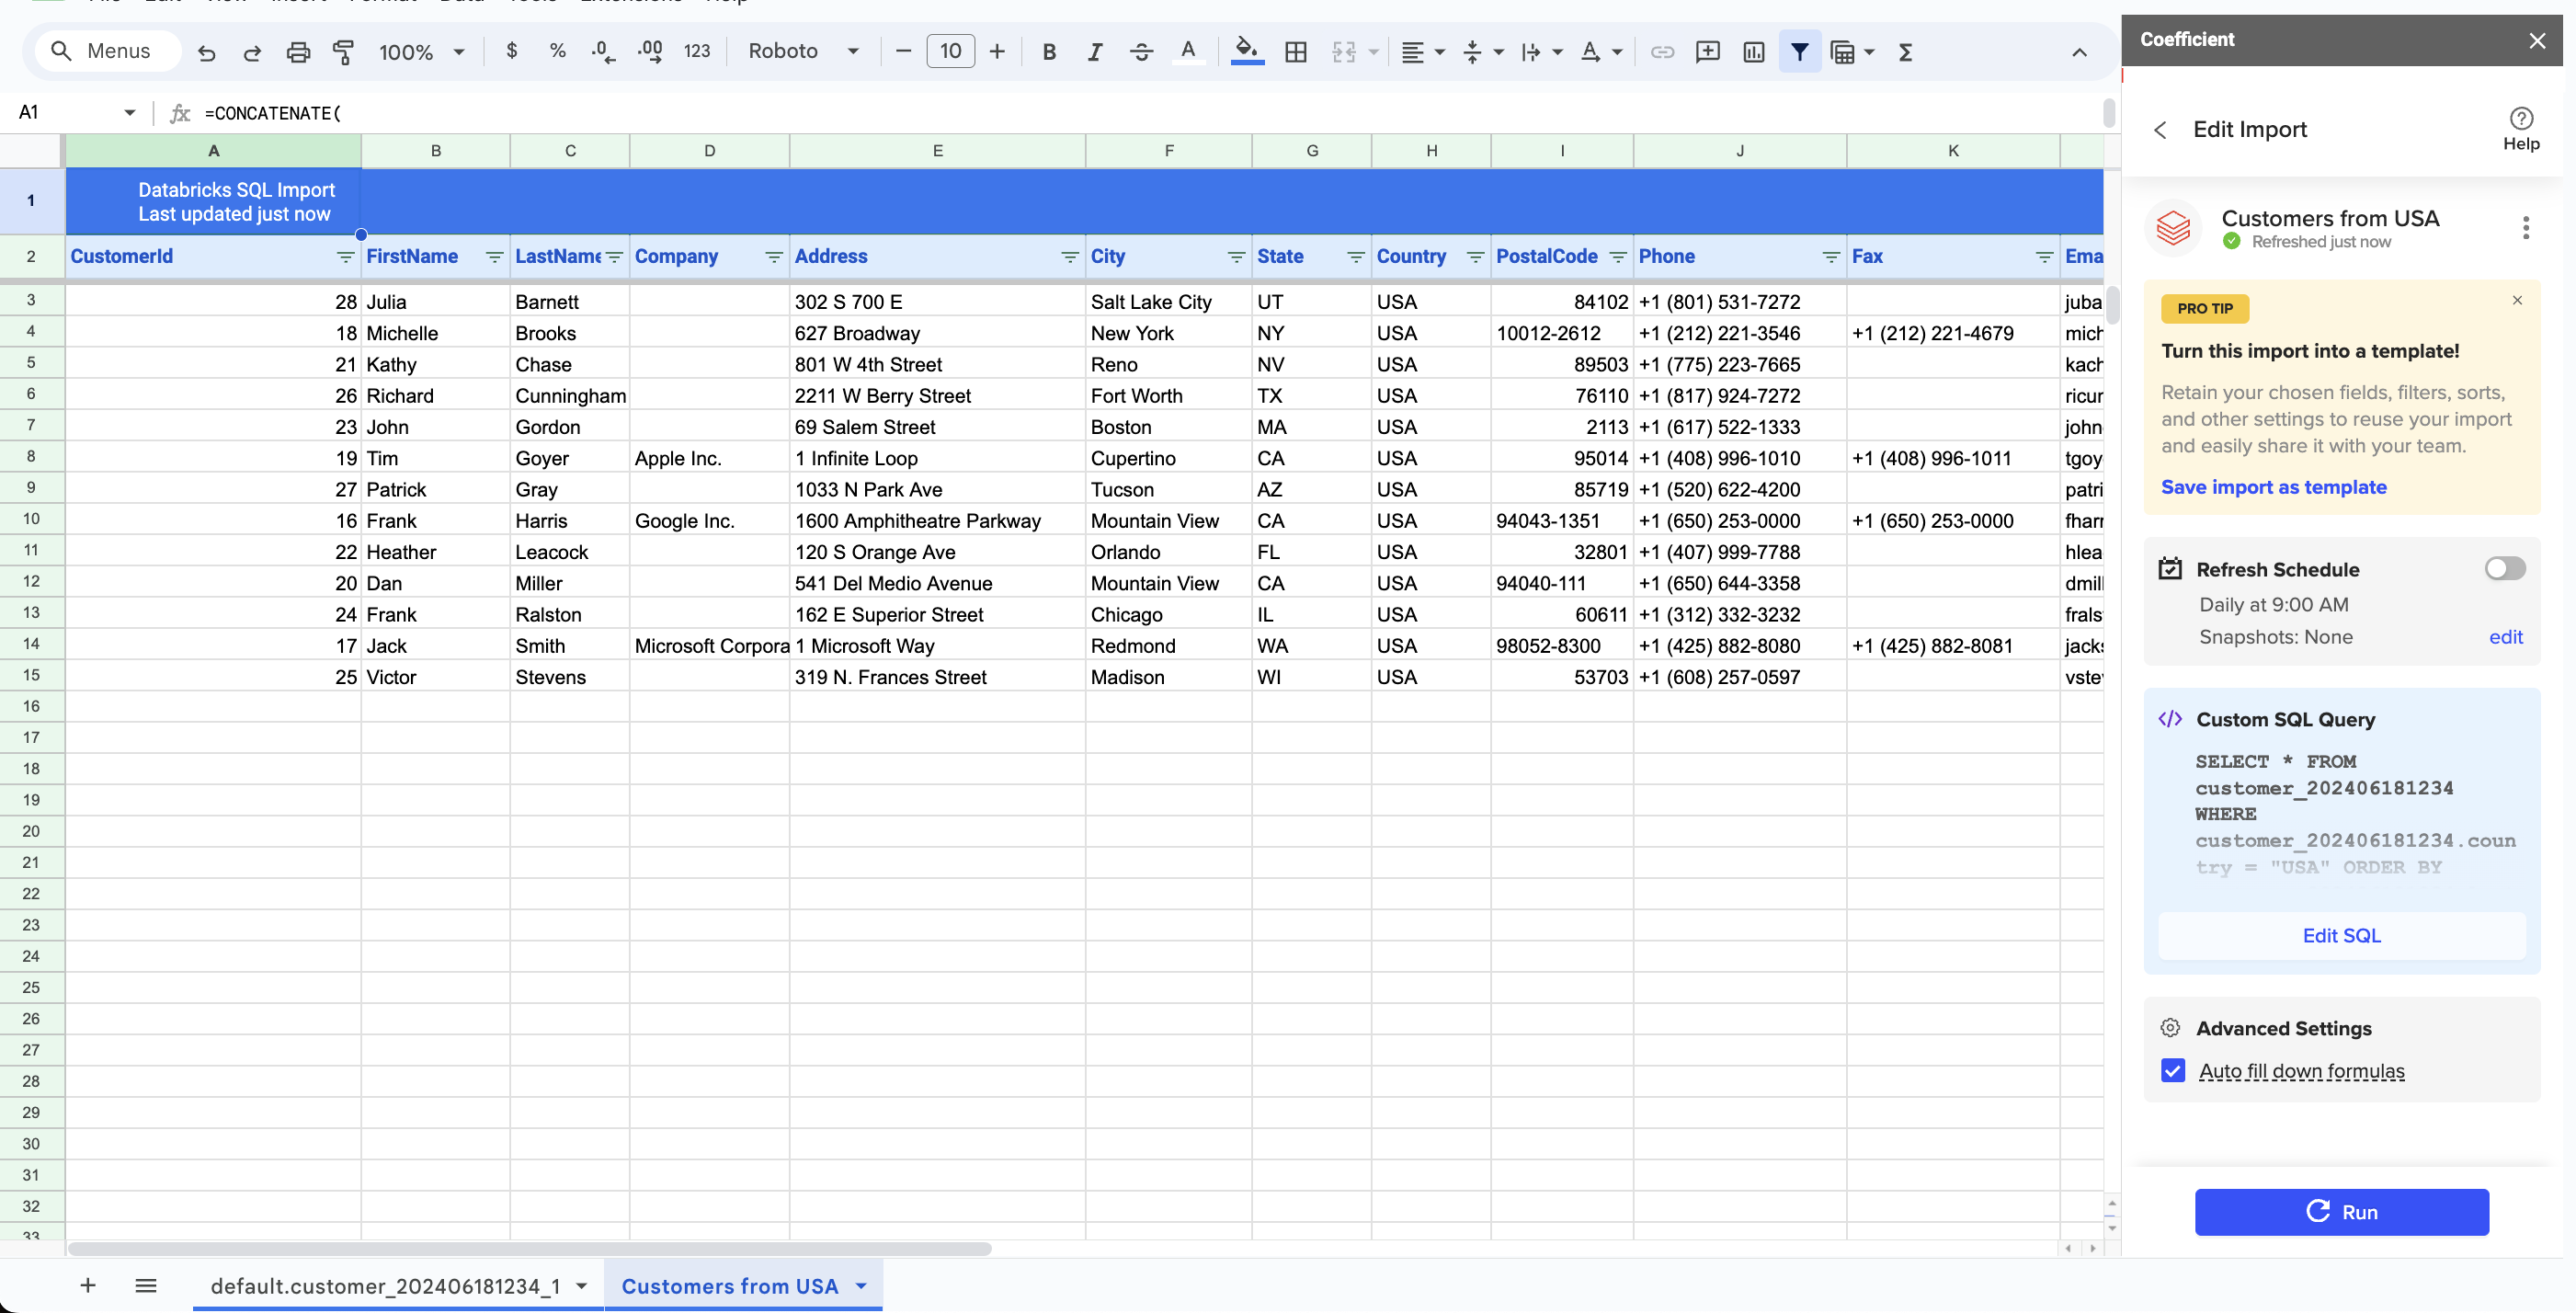Screen dimensions: 2576x1313
Task: Edit the refresh schedule
Action: tap(2505, 637)
